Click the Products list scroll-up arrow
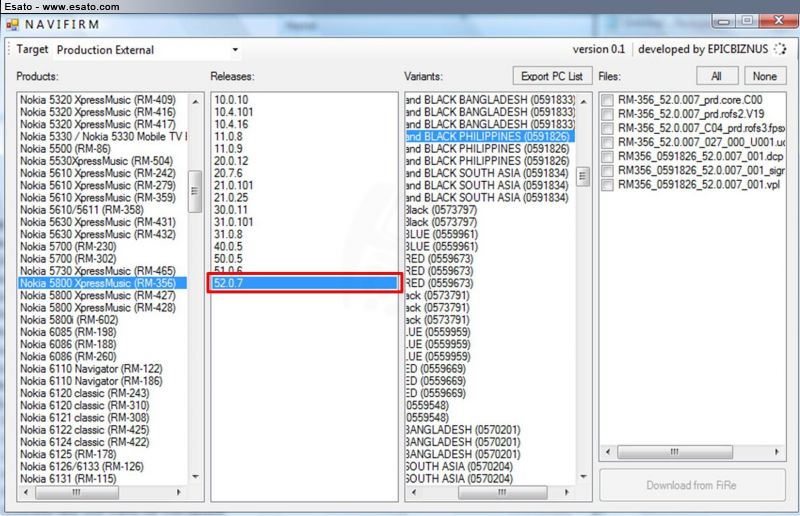800x516 pixels. (x=195, y=102)
